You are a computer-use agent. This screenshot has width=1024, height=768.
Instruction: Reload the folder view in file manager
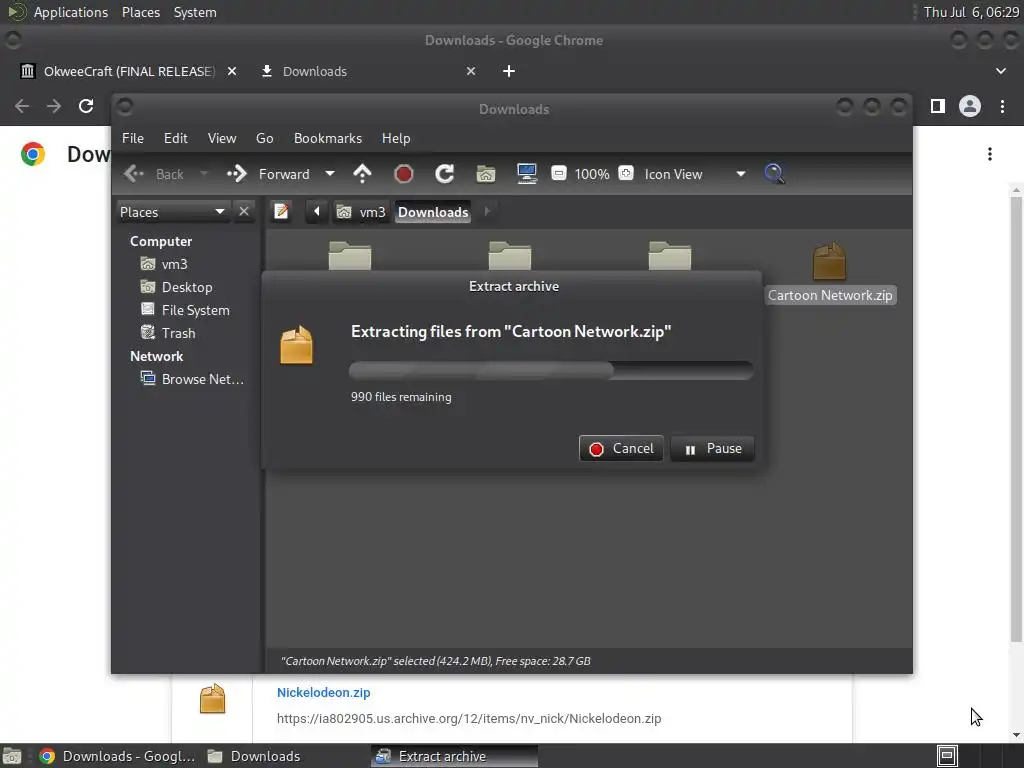445,174
